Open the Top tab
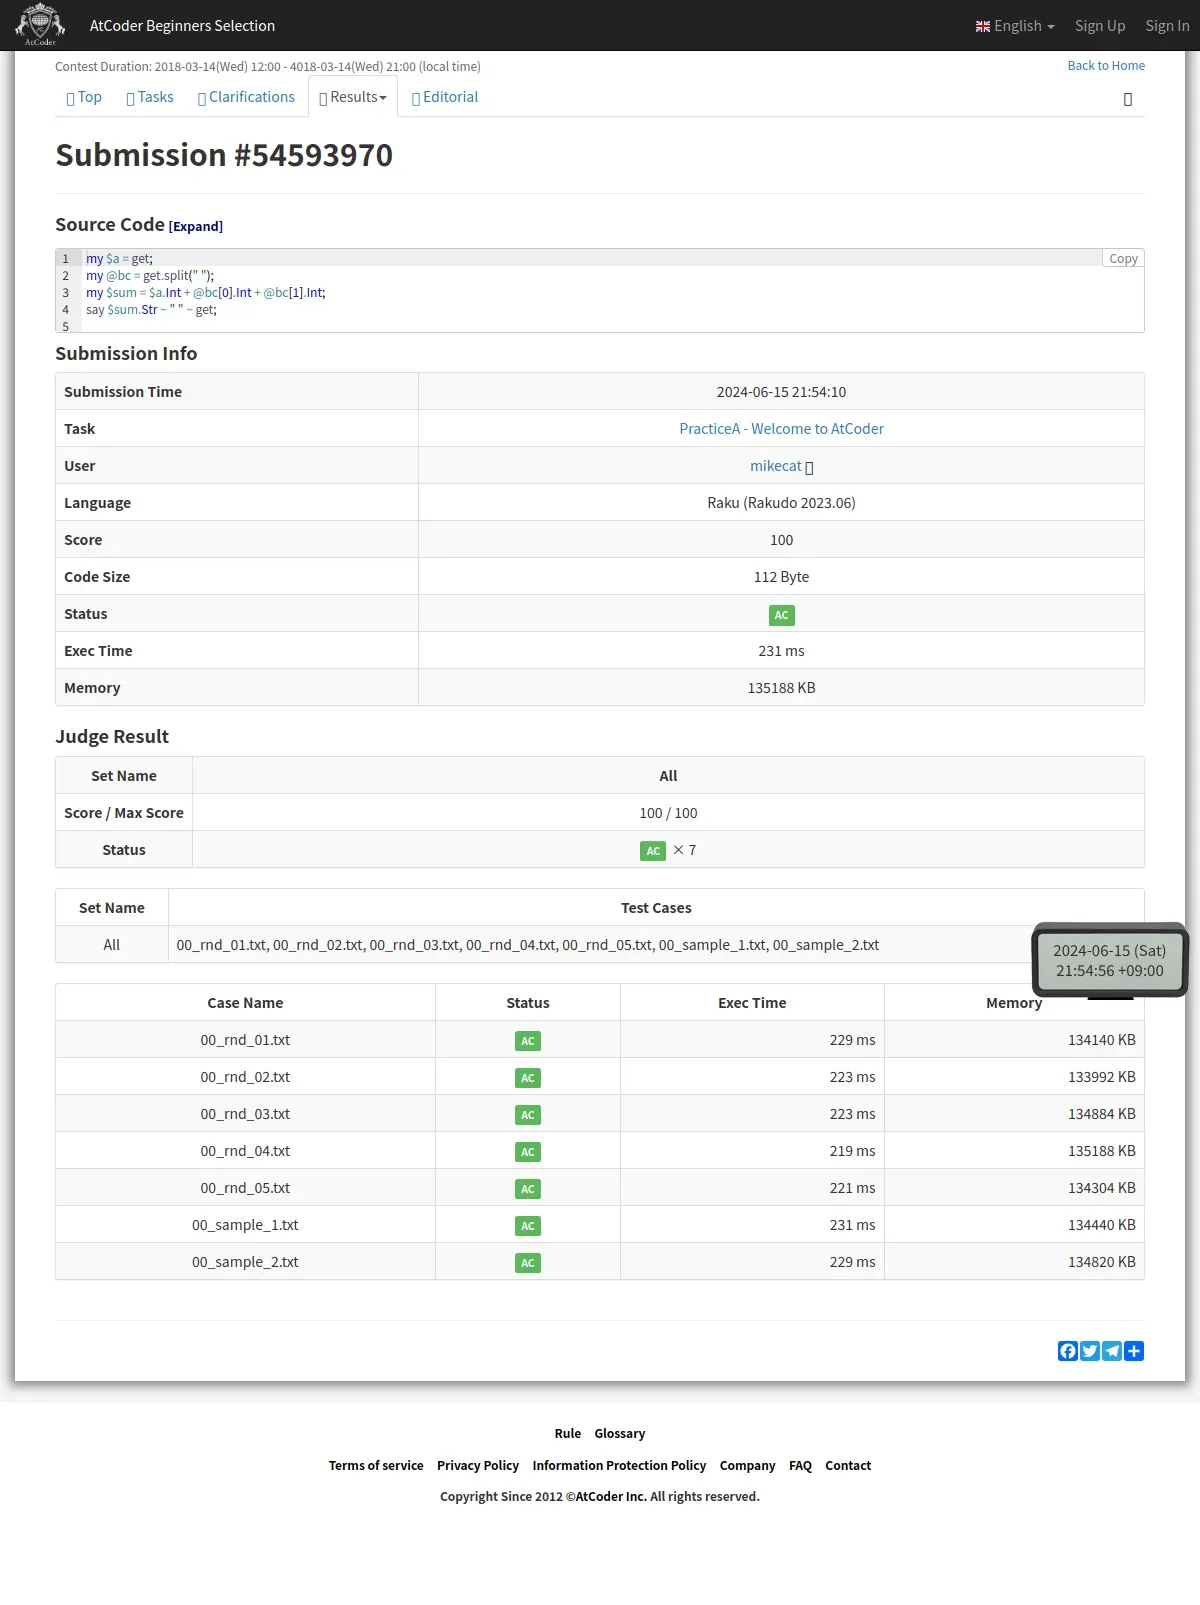1200x1605 pixels. (x=84, y=97)
